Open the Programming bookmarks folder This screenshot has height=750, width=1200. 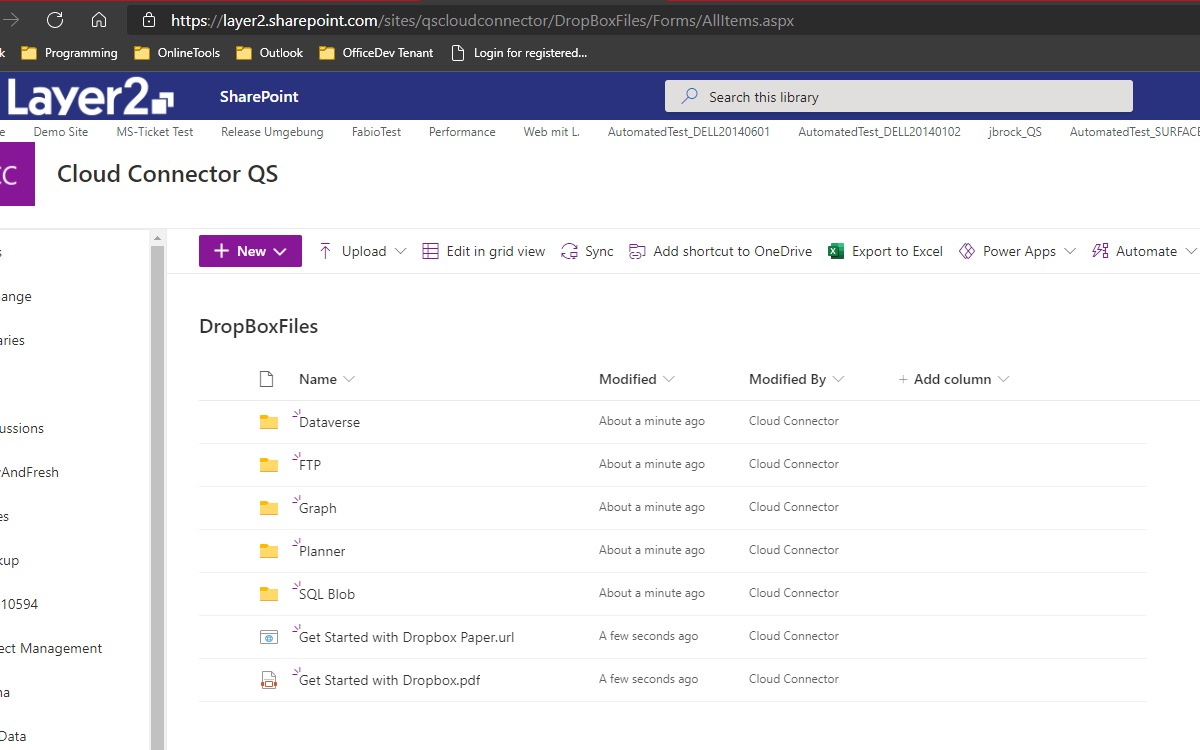pos(69,53)
